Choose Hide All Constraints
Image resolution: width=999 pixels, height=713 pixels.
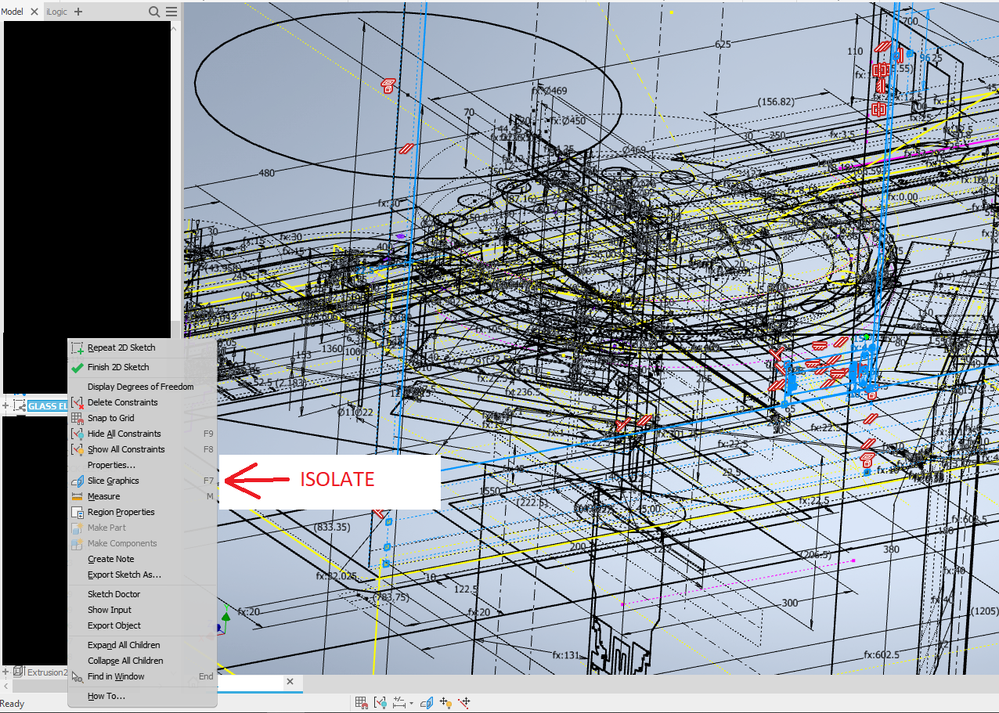[142, 434]
